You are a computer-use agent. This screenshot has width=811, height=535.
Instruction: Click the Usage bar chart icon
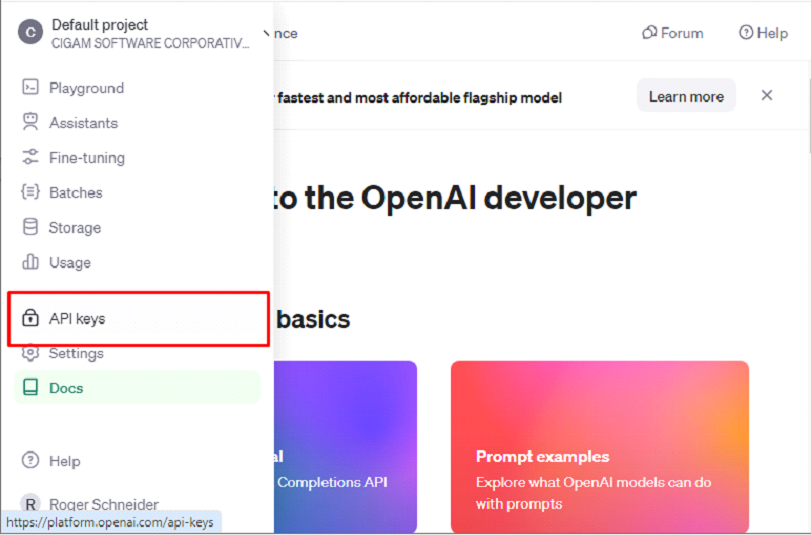click(31, 262)
